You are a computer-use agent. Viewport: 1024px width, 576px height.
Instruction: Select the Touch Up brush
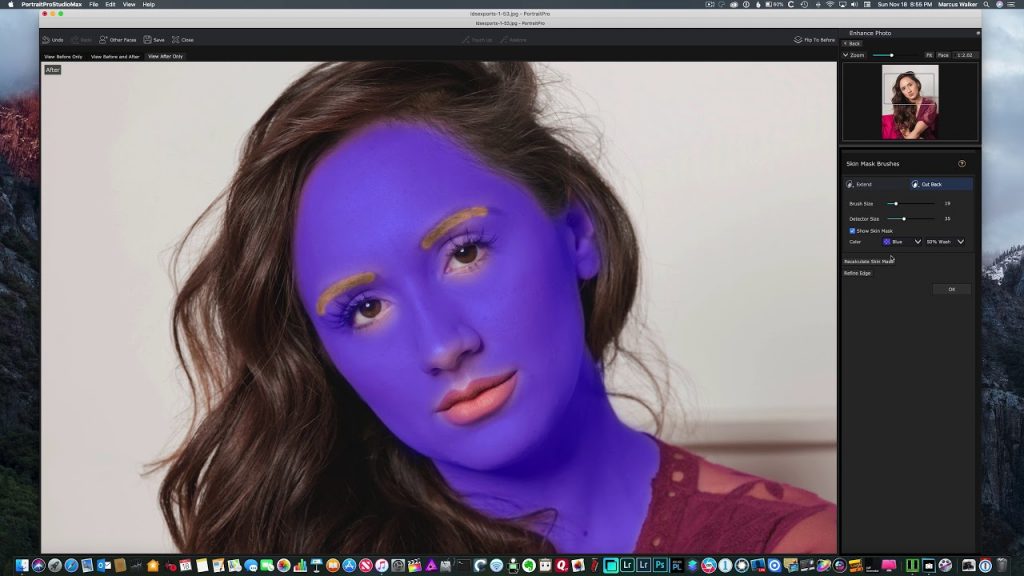[x=477, y=40]
